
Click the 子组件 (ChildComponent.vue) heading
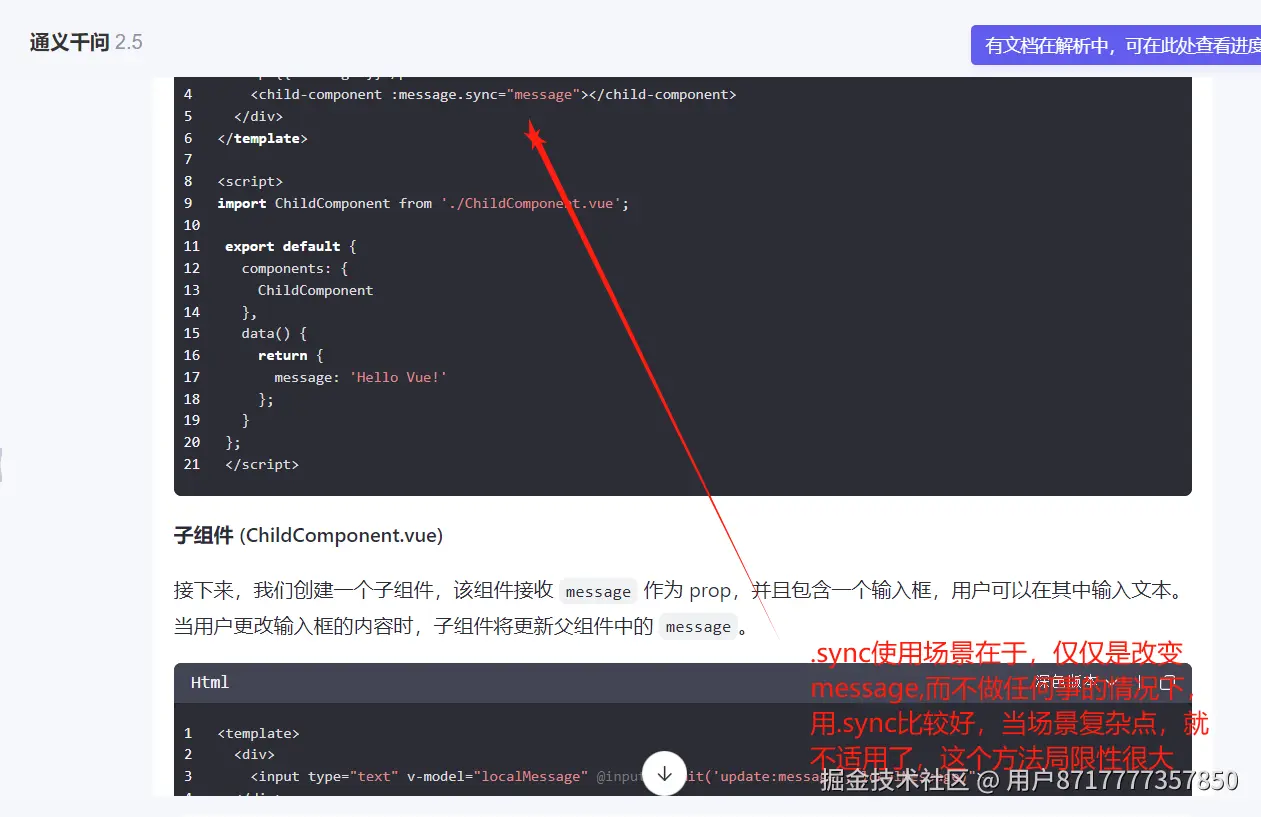(308, 535)
